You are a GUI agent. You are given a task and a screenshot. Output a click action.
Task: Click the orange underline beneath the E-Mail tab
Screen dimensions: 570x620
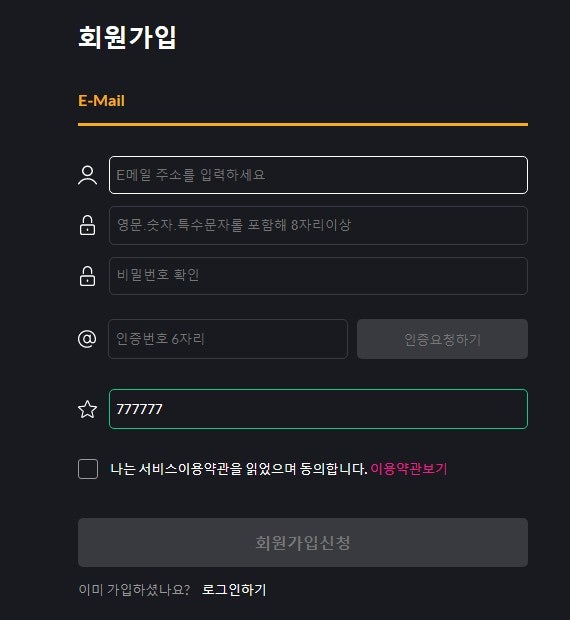point(303,125)
